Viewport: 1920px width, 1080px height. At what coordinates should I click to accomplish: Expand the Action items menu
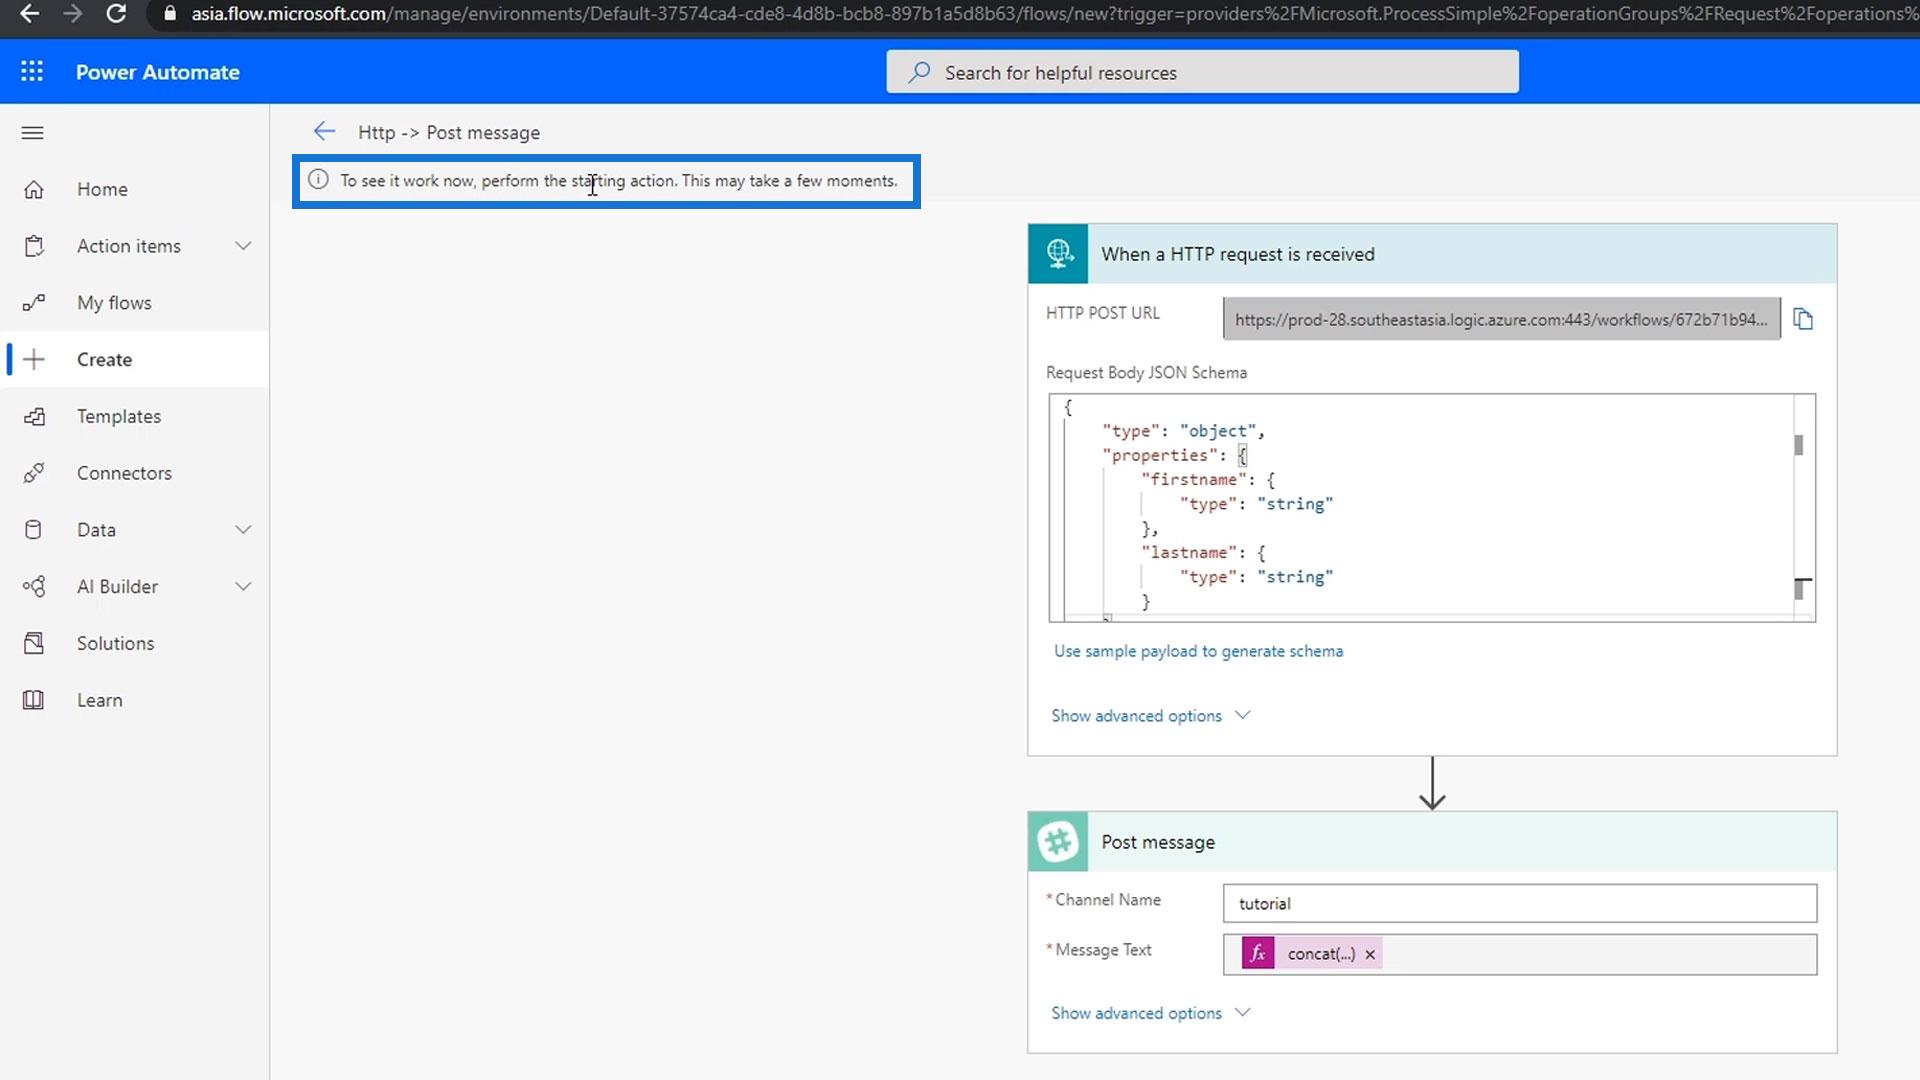(x=243, y=246)
